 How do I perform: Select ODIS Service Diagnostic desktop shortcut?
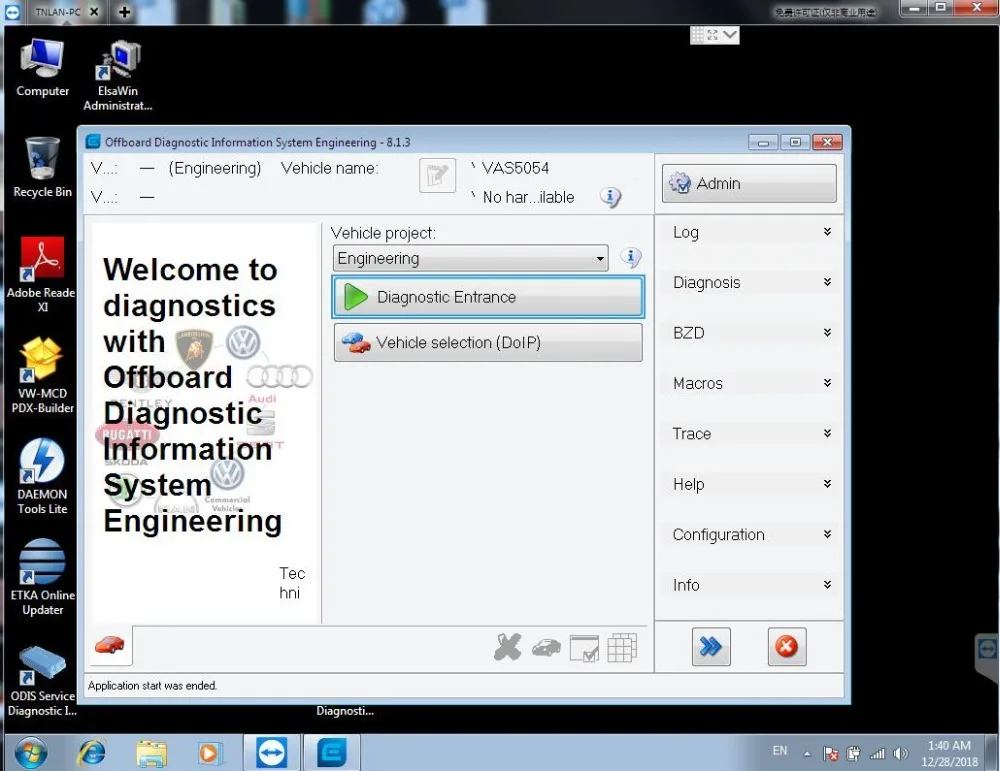(42, 680)
